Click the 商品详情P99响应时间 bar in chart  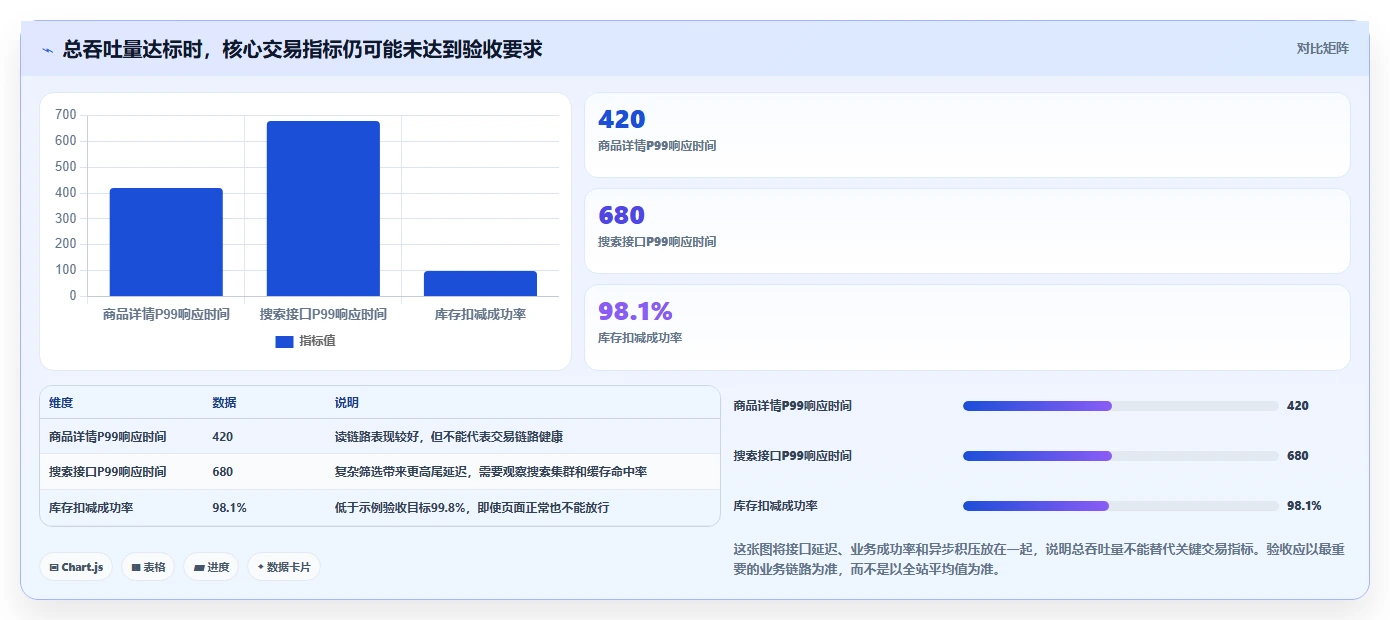pyautogui.click(x=166, y=242)
